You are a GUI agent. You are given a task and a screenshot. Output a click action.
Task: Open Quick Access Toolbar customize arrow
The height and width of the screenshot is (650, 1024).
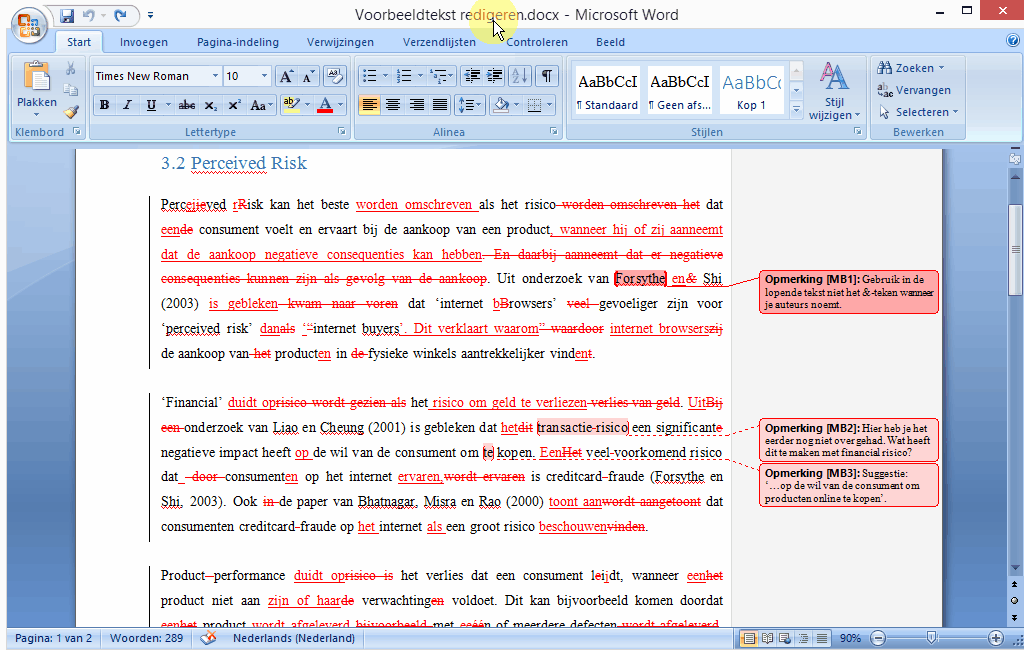(x=150, y=15)
